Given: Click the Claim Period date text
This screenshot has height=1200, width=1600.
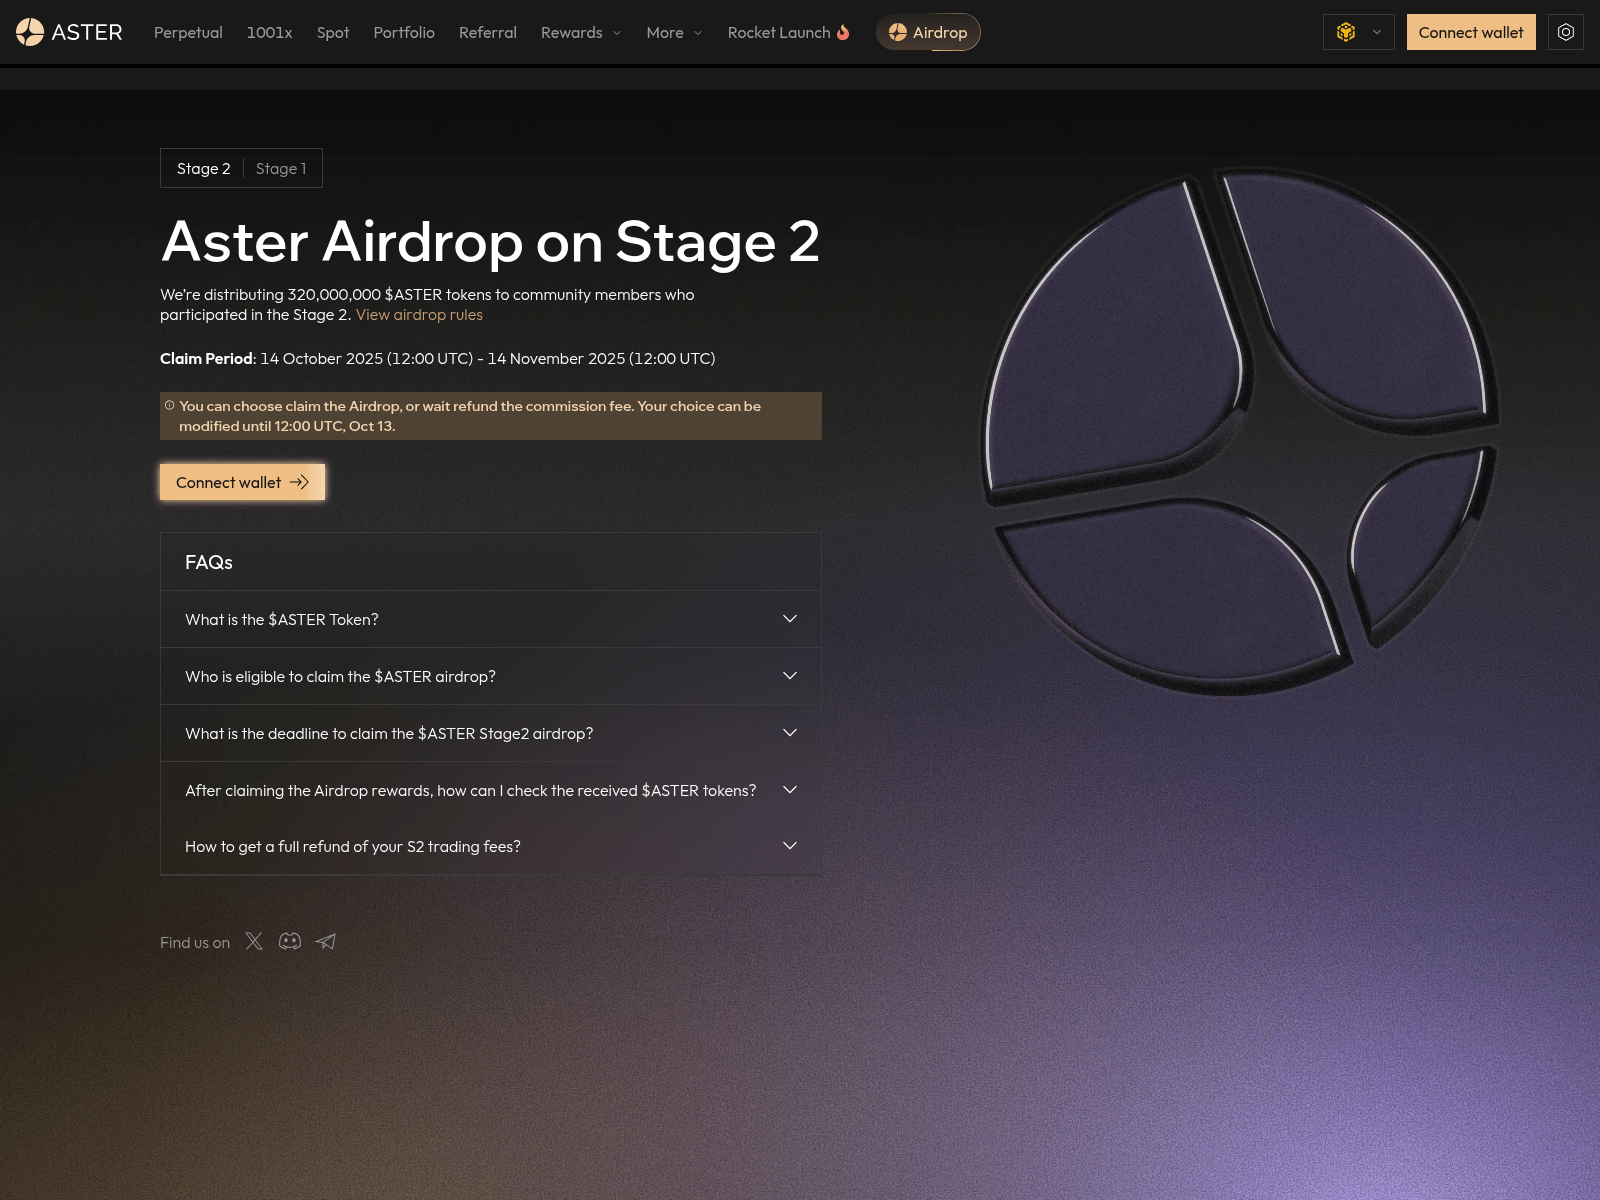Looking at the screenshot, I should coord(438,358).
